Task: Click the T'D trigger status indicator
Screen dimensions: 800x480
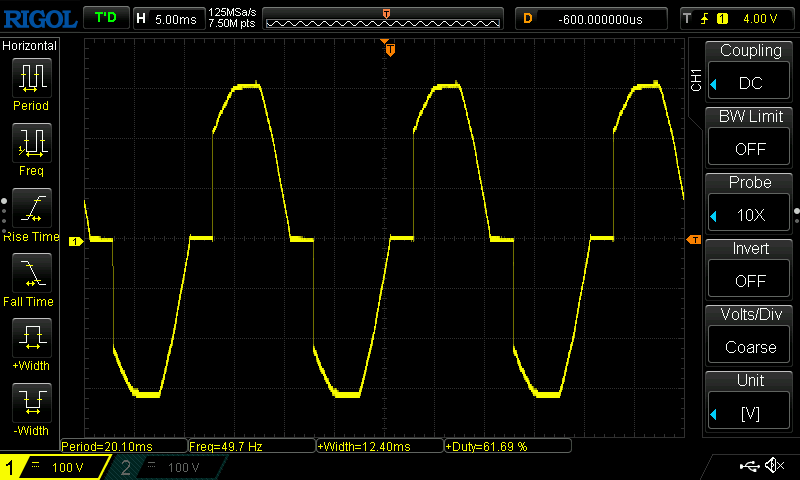Action: click(106, 18)
